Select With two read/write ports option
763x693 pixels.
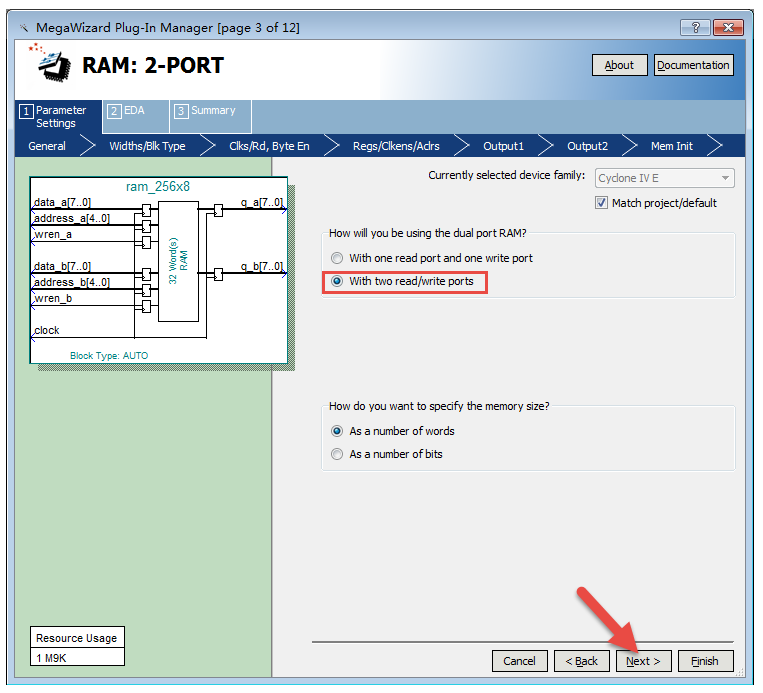[402, 281]
